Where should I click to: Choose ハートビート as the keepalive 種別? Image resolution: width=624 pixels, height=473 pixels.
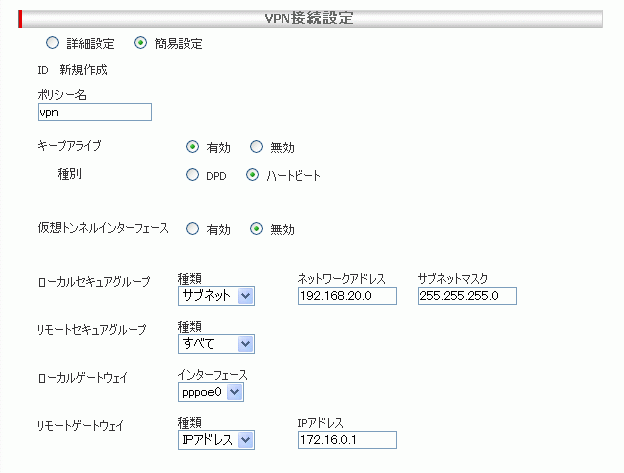pyautogui.click(x=252, y=175)
